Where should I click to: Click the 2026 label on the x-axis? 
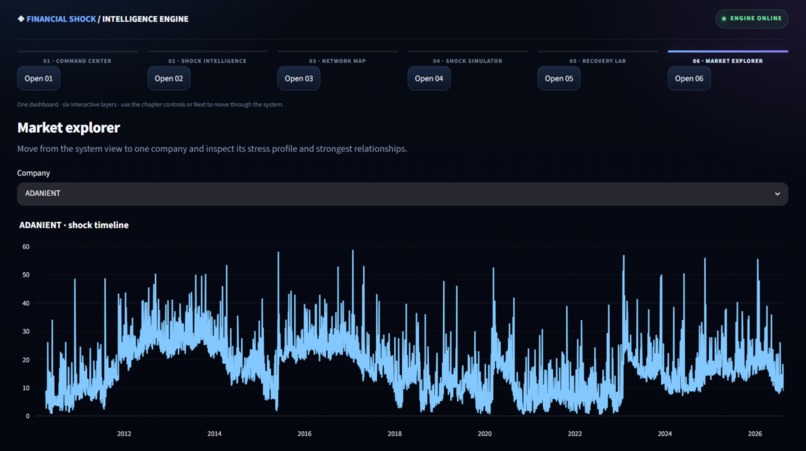pyautogui.click(x=755, y=434)
